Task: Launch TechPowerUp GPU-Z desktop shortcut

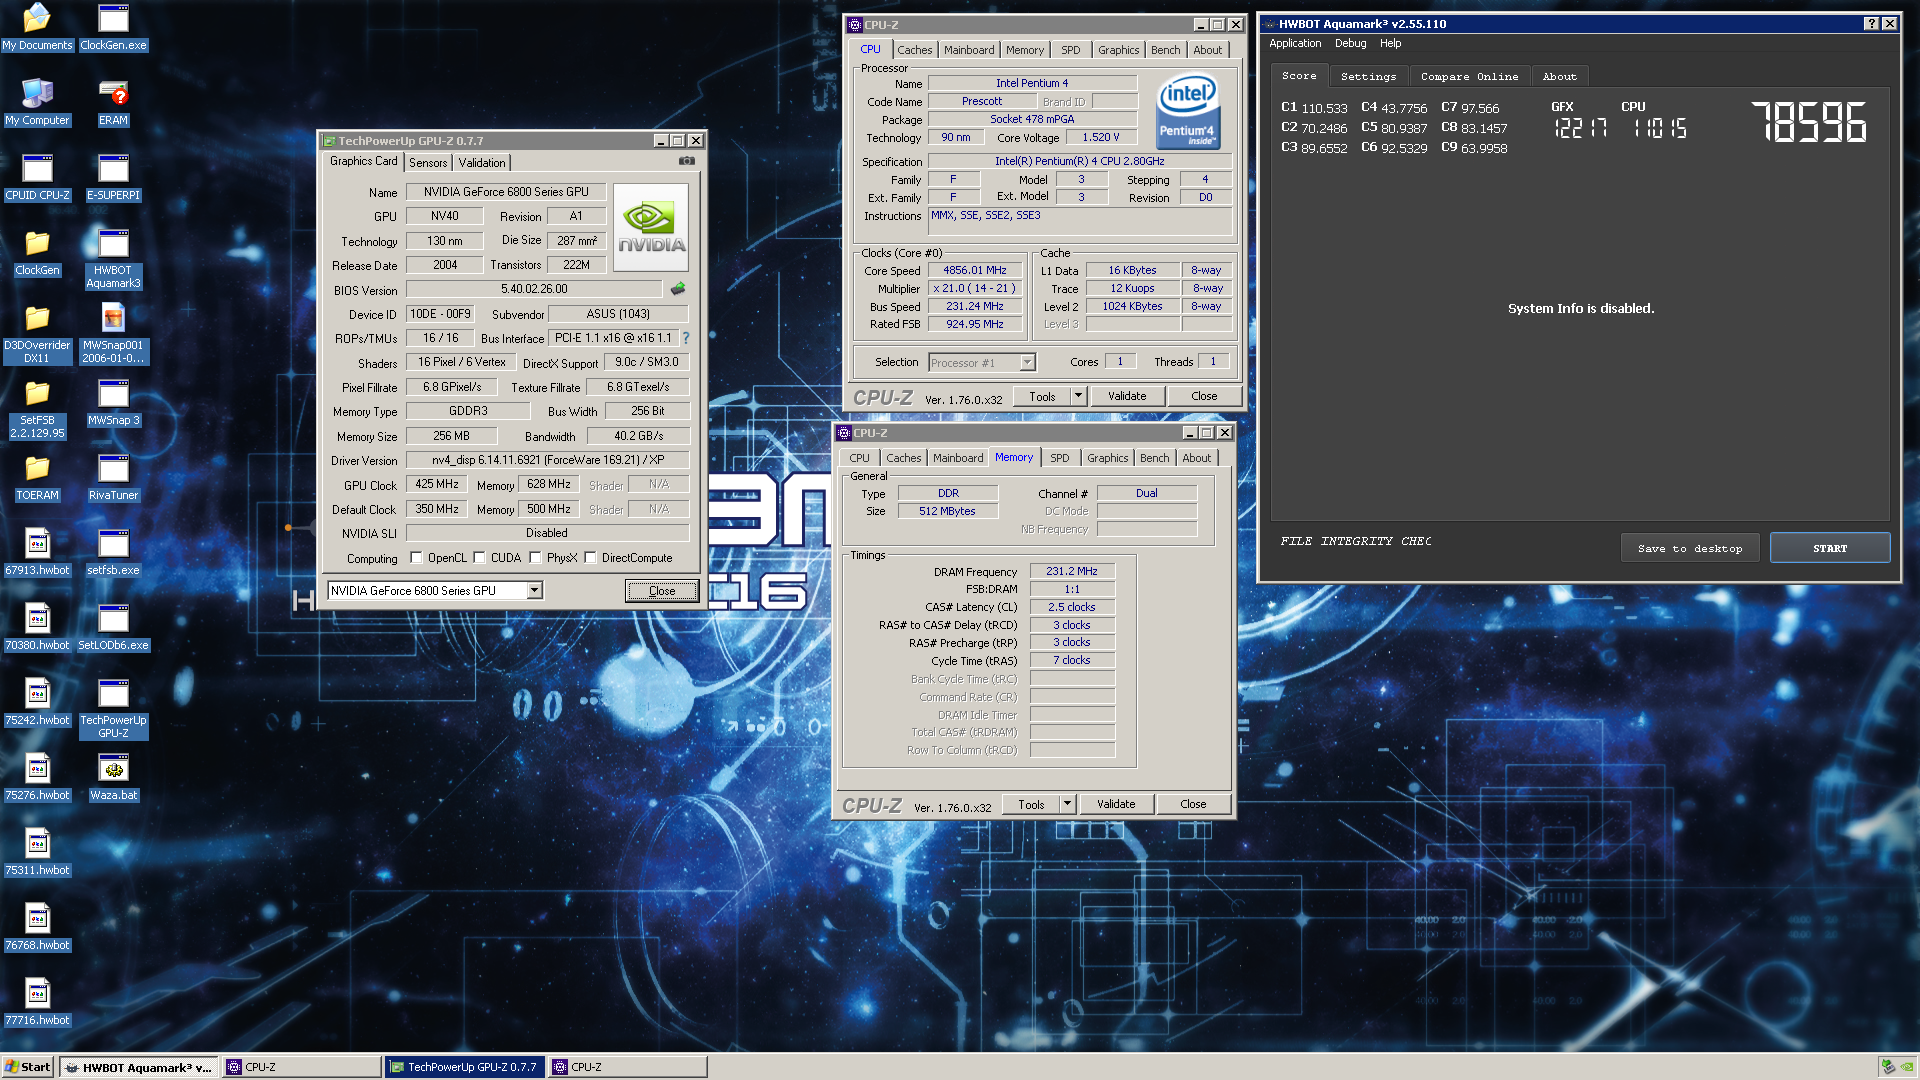Action: (113, 708)
